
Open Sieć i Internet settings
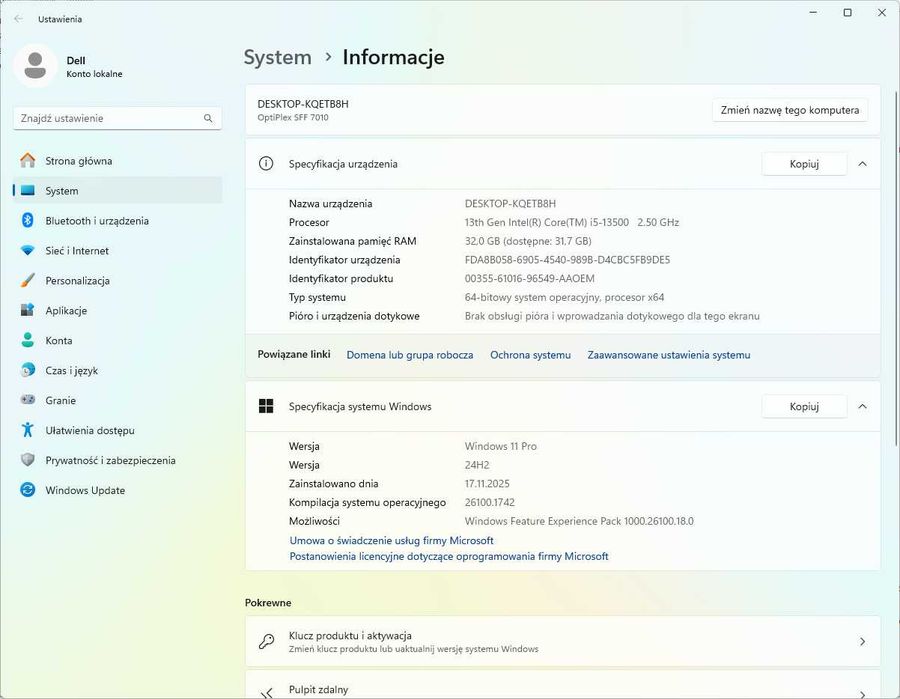click(x=77, y=251)
